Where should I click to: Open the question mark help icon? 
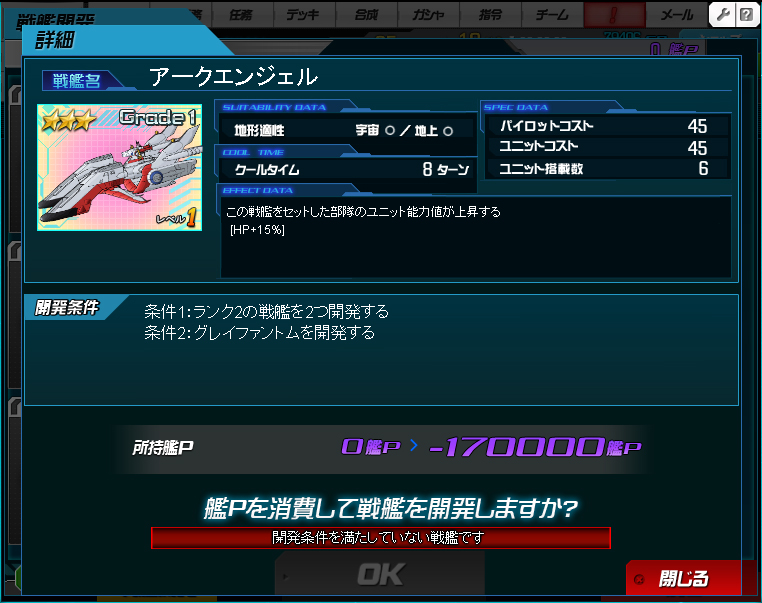click(x=746, y=15)
